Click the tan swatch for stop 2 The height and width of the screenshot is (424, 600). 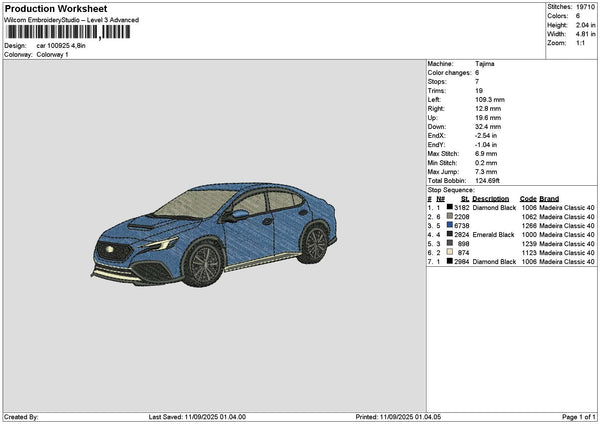(450, 216)
